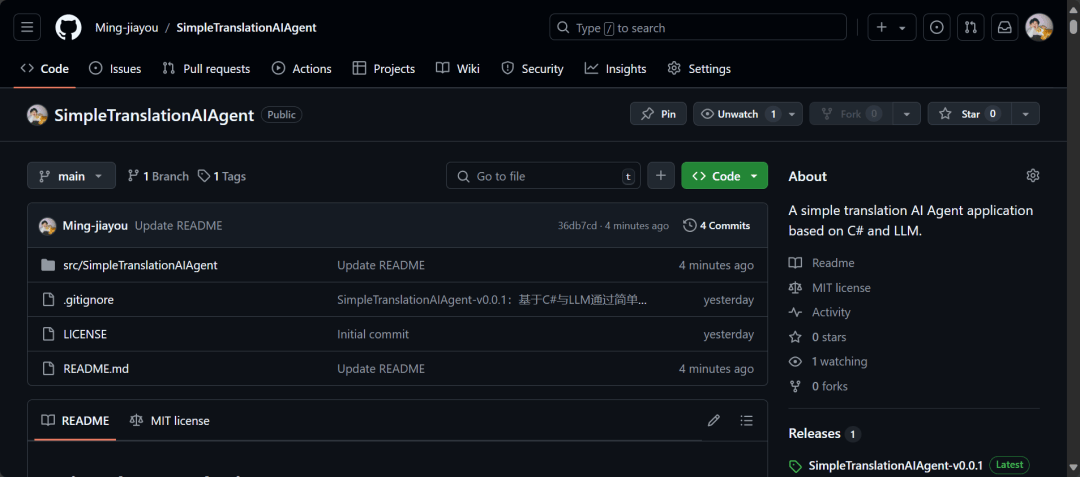Switch to the Issues tab
The image size is (1080, 477).
point(115,68)
